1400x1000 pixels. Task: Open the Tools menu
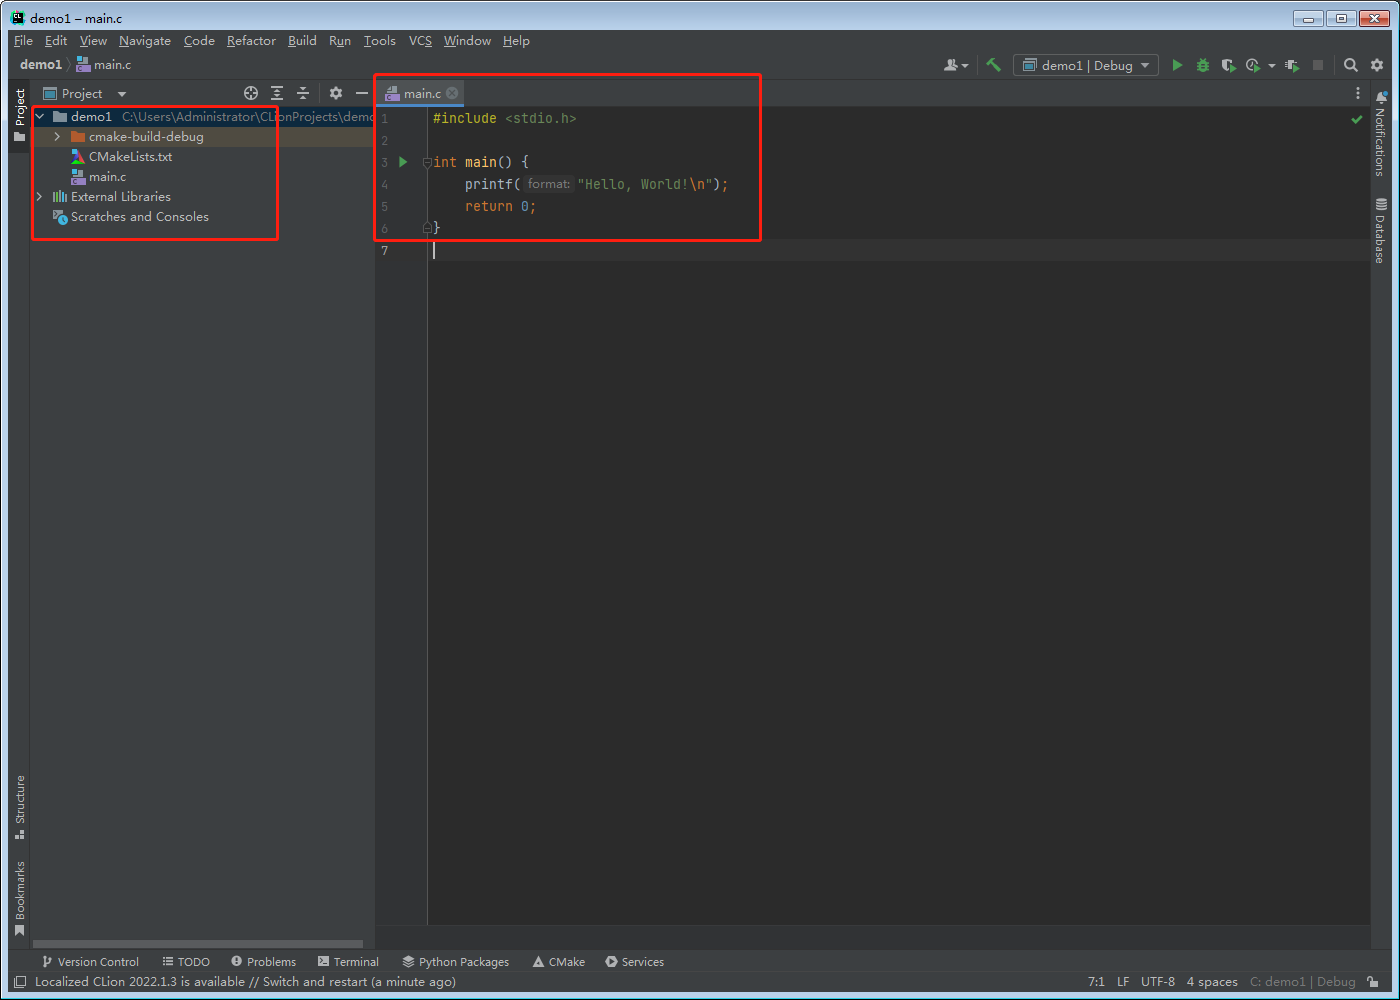(x=380, y=41)
